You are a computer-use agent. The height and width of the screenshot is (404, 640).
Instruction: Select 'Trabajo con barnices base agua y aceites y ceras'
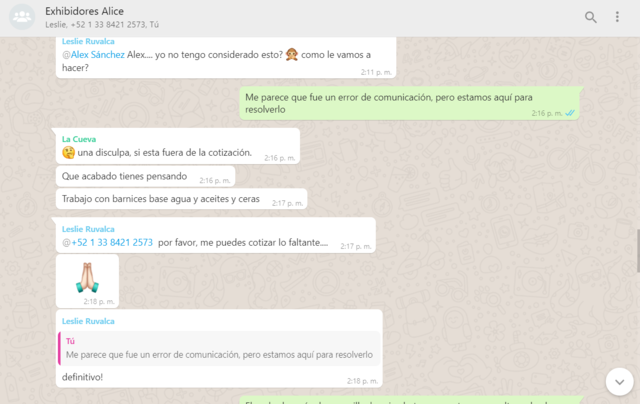[161, 199]
